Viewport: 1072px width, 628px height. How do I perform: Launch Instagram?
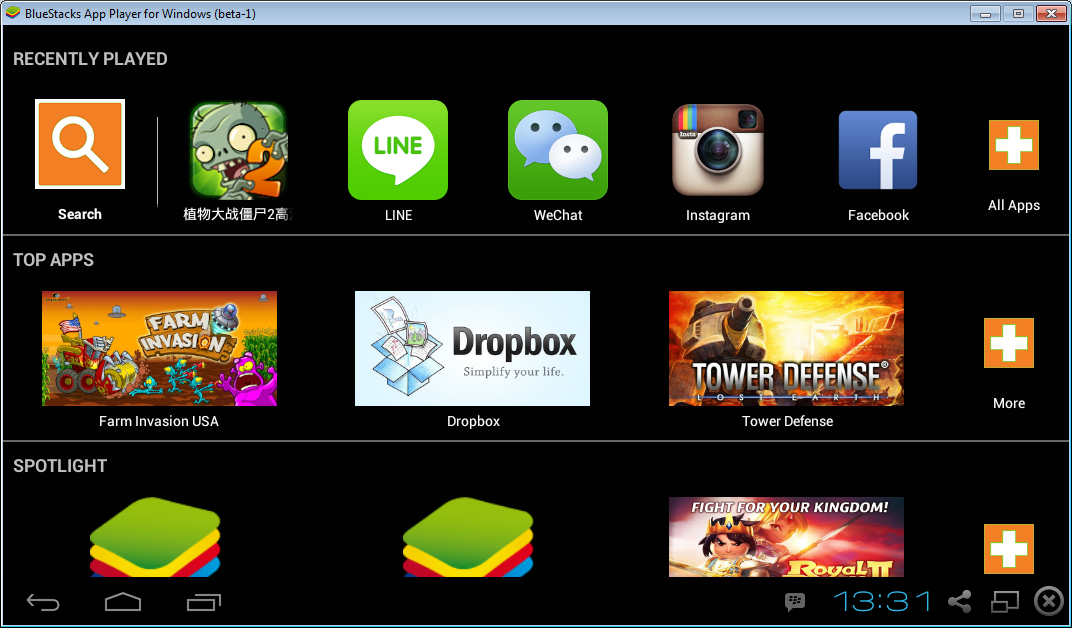pyautogui.click(x=717, y=149)
